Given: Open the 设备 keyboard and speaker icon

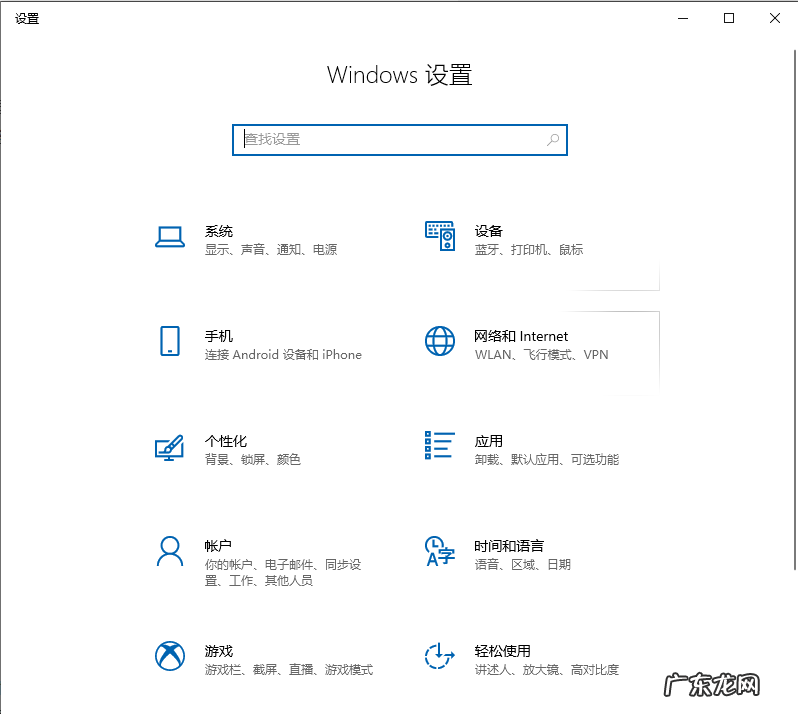Looking at the screenshot, I should [440, 236].
